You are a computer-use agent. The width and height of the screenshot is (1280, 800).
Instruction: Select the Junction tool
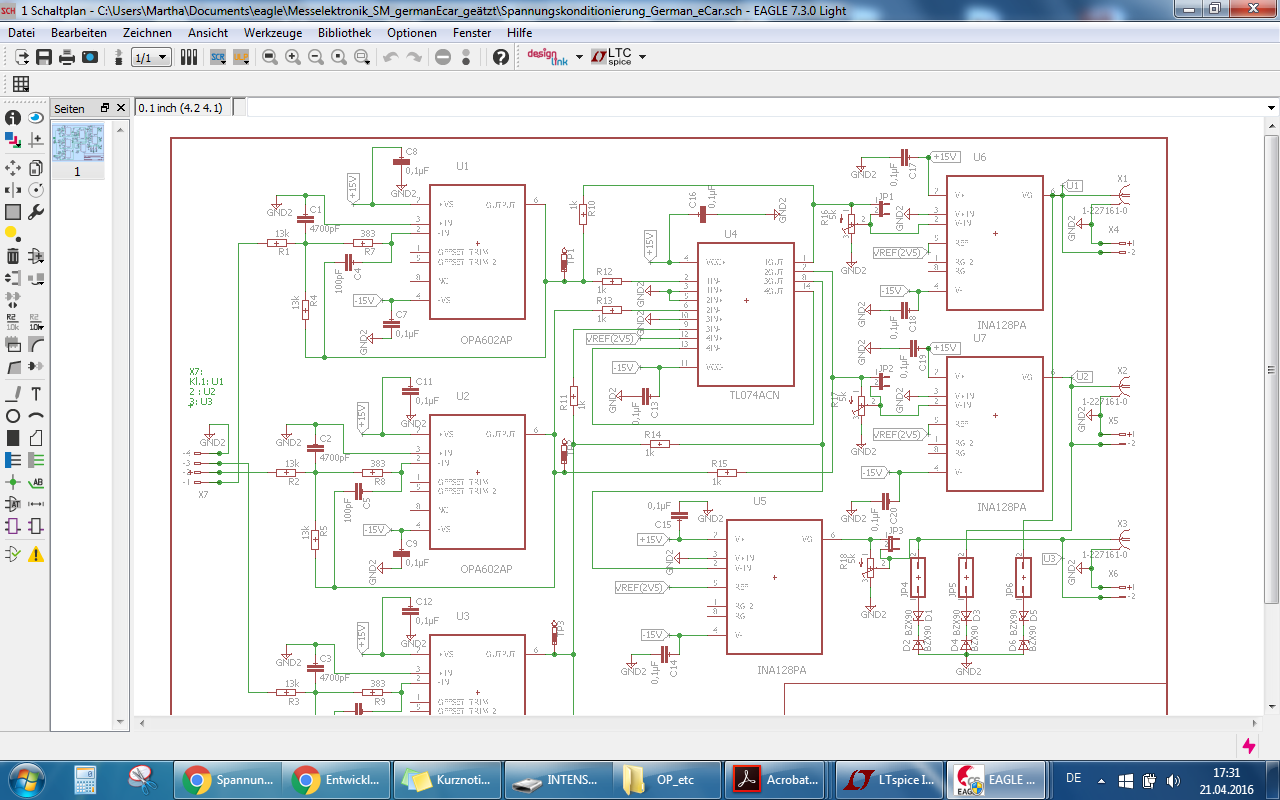[13, 482]
